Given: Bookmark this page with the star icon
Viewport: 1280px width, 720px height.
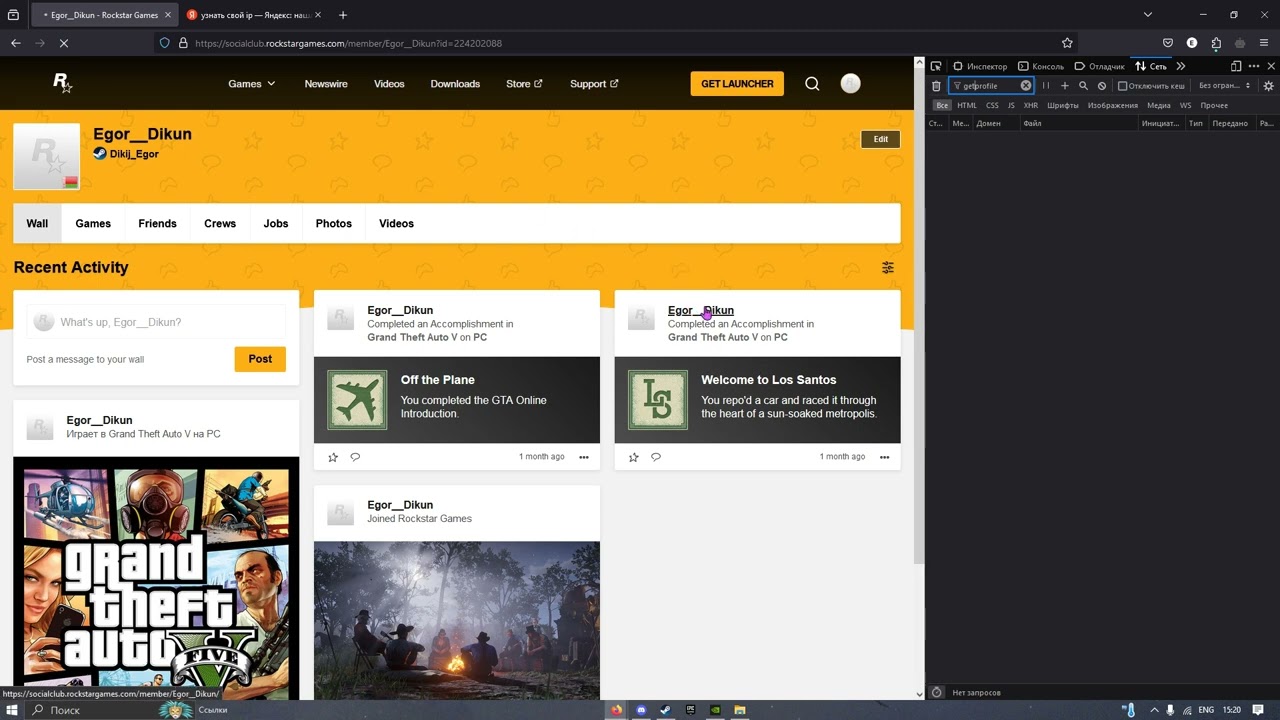Looking at the screenshot, I should [x=1067, y=43].
